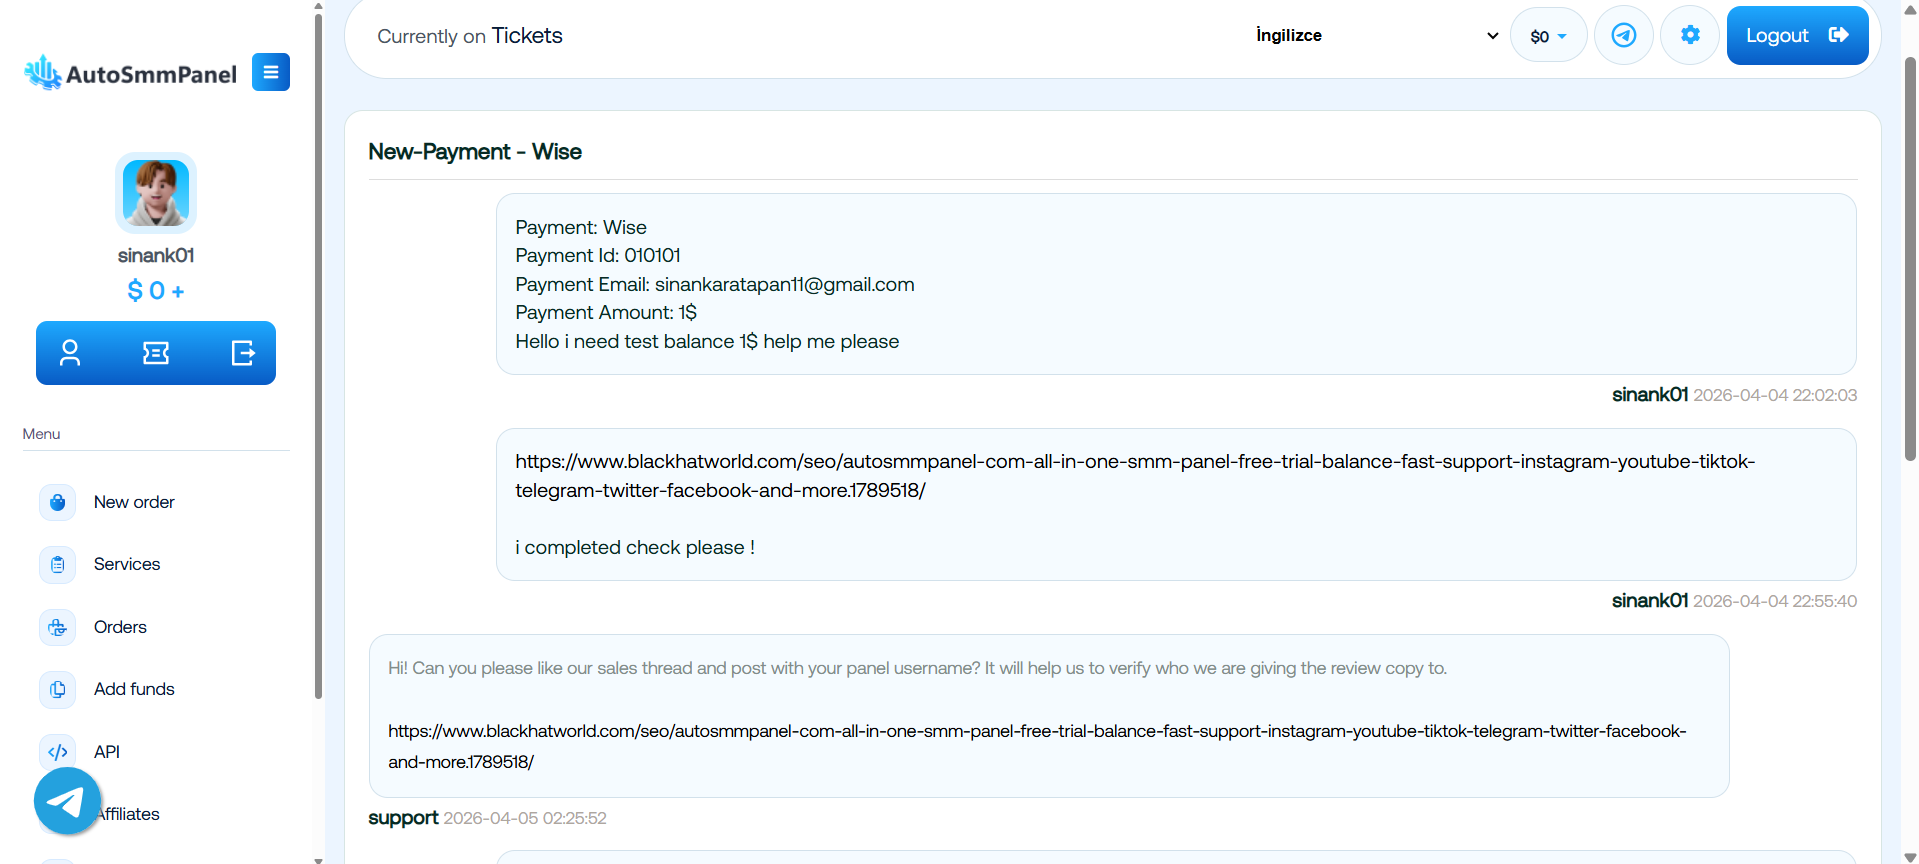Toggle the sidebar hamburger menu button
Screen dimensions: 1919x864
click(x=271, y=72)
